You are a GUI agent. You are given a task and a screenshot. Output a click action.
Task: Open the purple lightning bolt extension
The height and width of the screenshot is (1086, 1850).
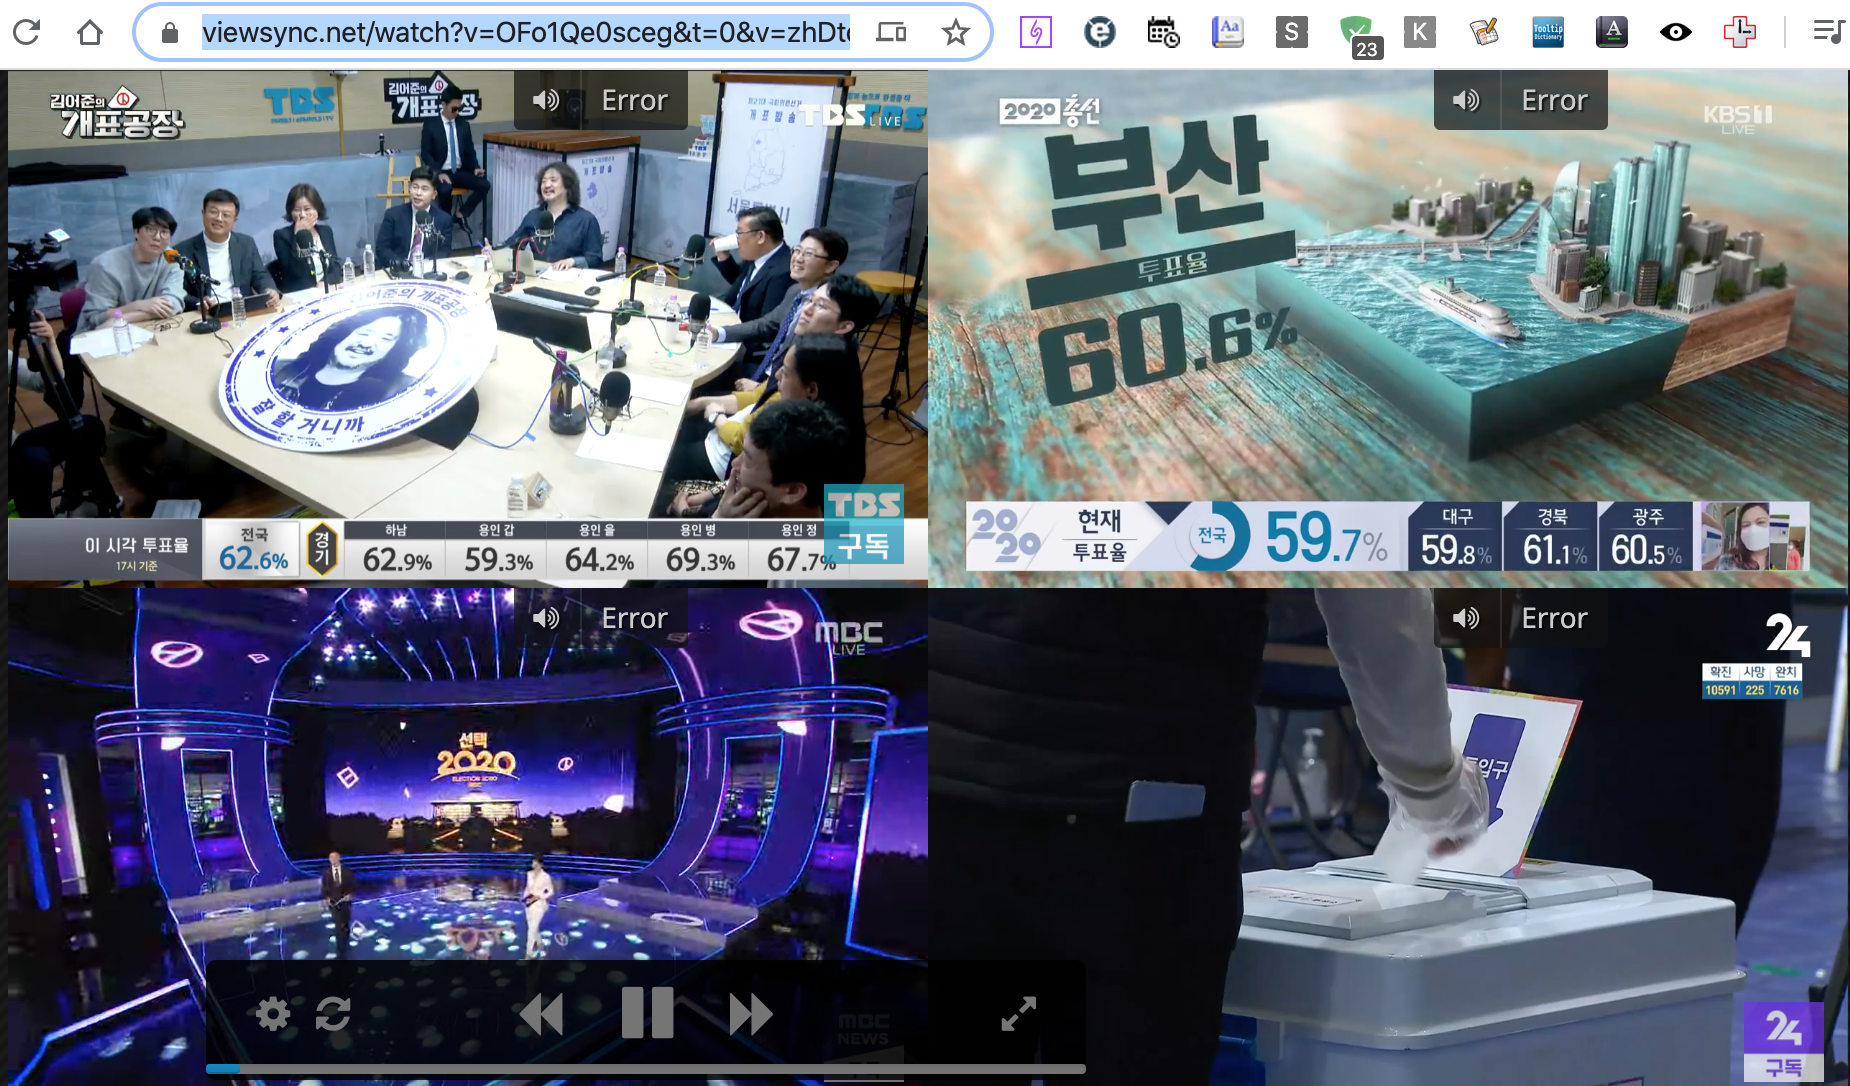(x=1035, y=33)
